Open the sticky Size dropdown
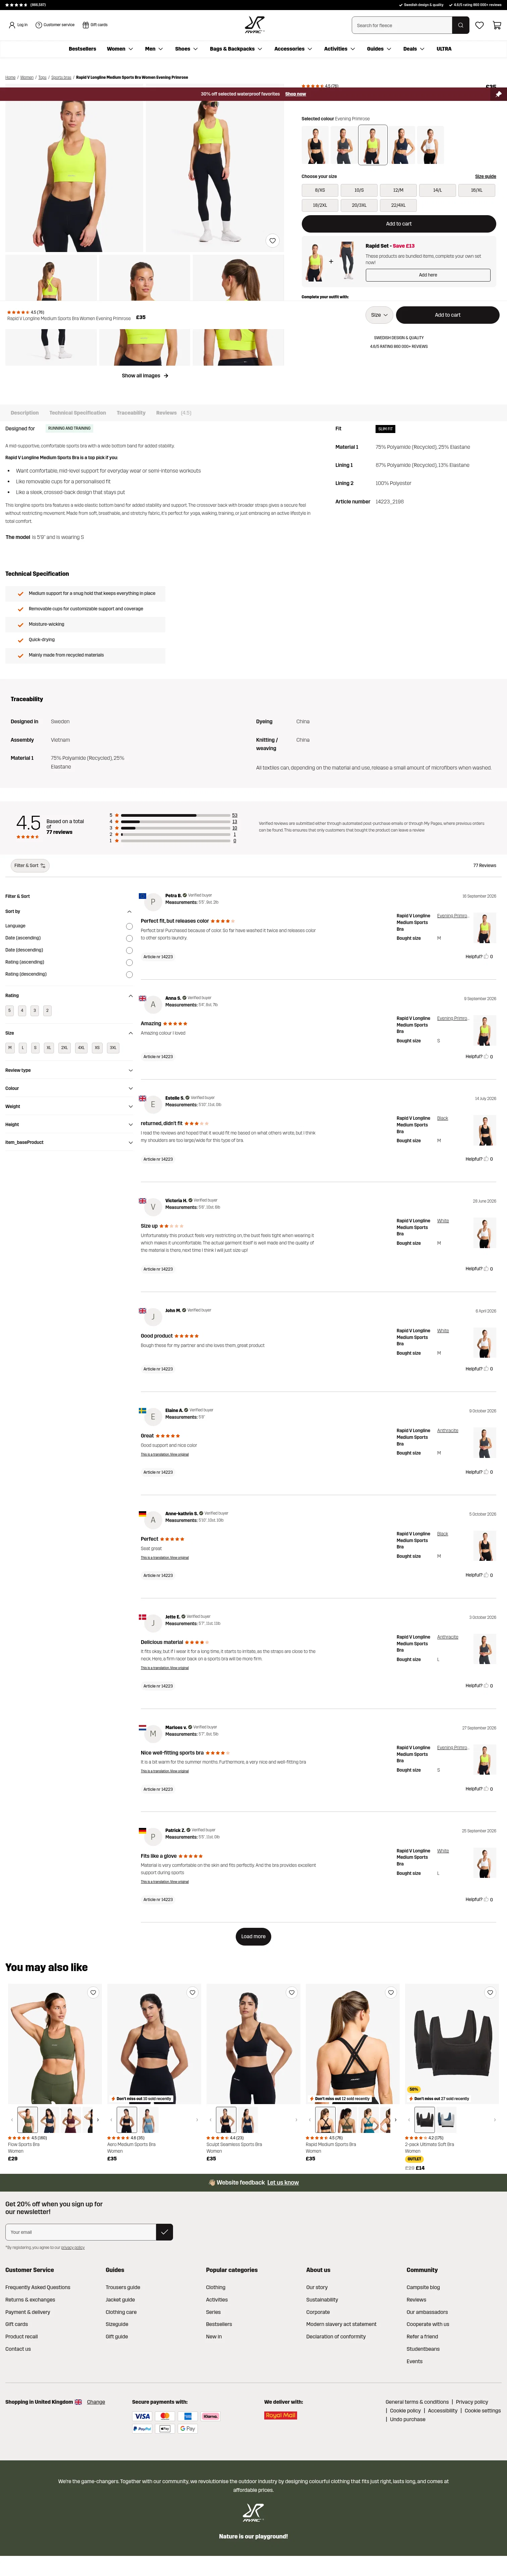Viewport: 507px width, 2576px height. [379, 315]
